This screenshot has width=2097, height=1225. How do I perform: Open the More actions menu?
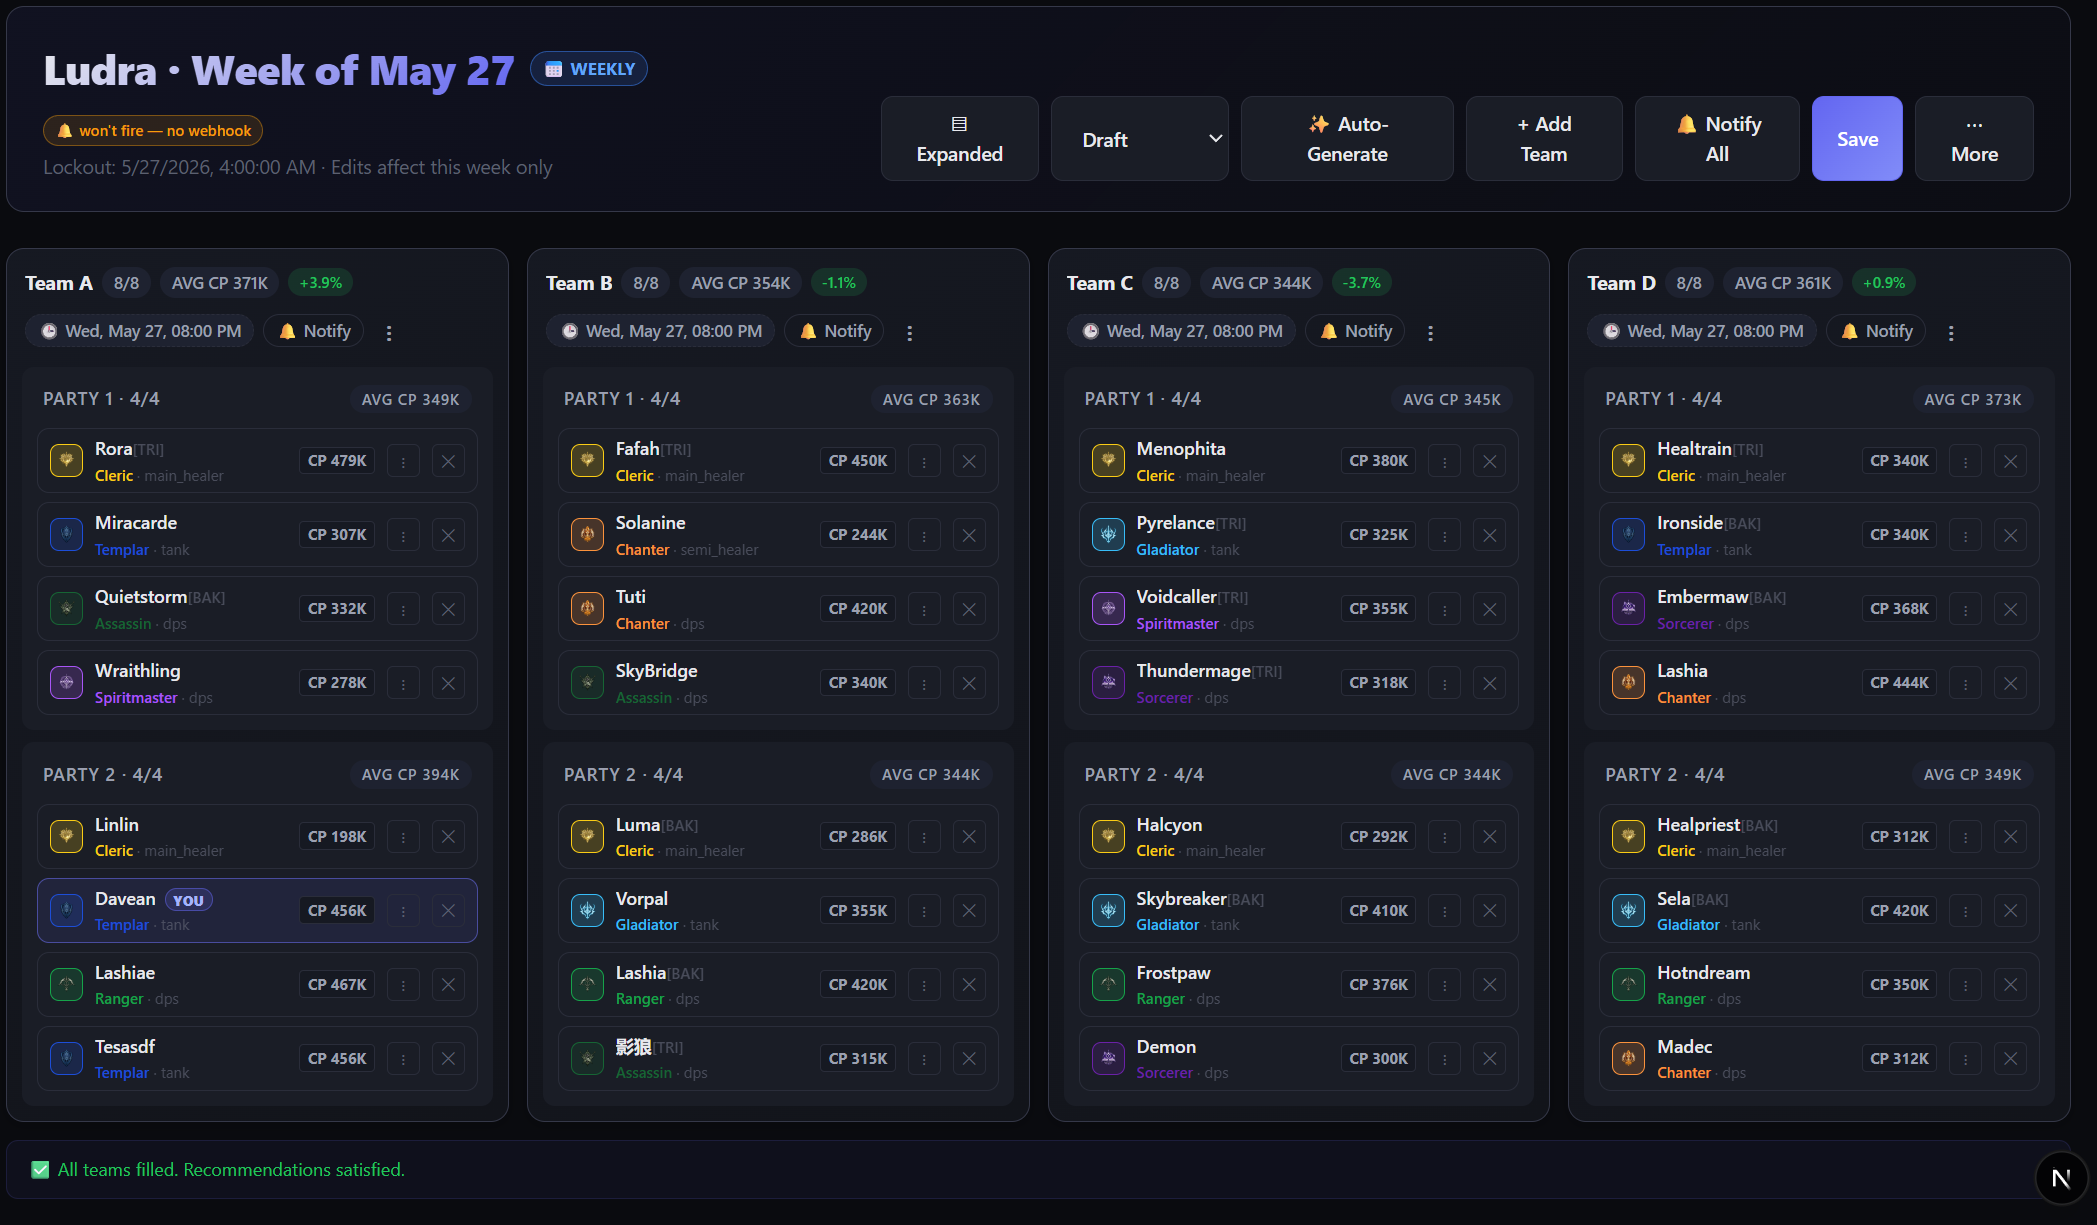[x=1974, y=139]
